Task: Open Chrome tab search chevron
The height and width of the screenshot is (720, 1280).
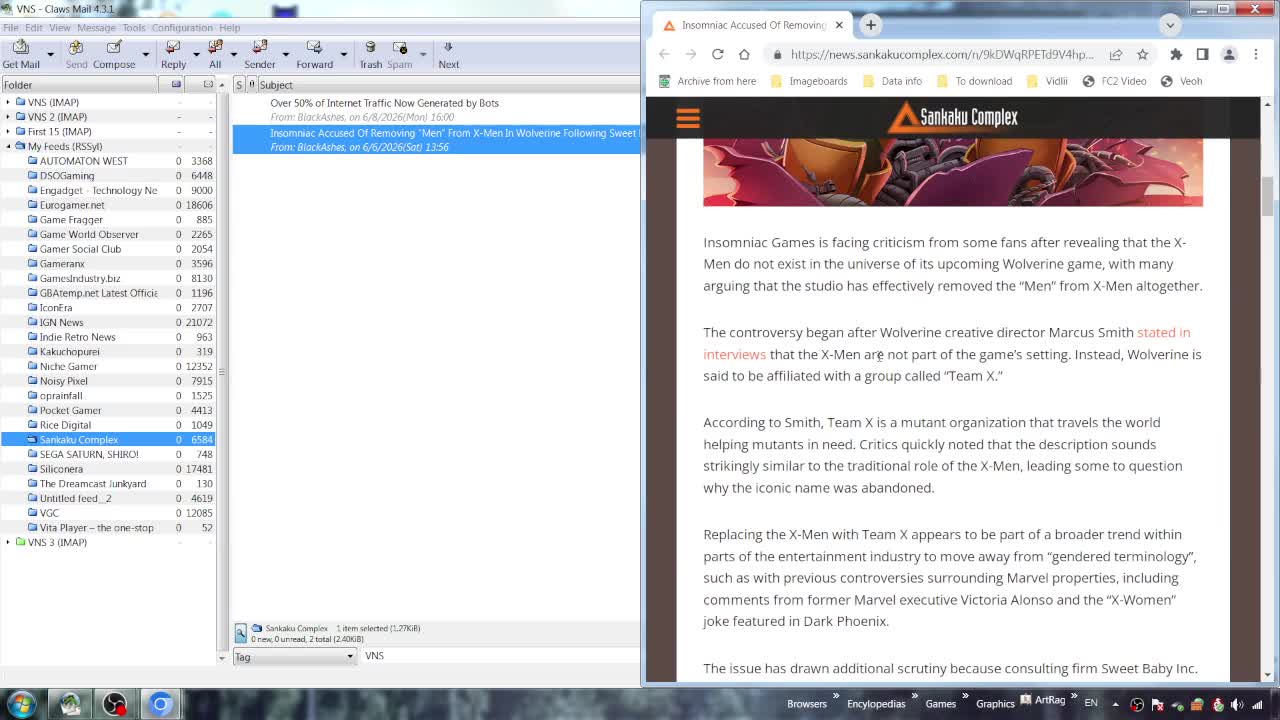Action: coord(1170,25)
